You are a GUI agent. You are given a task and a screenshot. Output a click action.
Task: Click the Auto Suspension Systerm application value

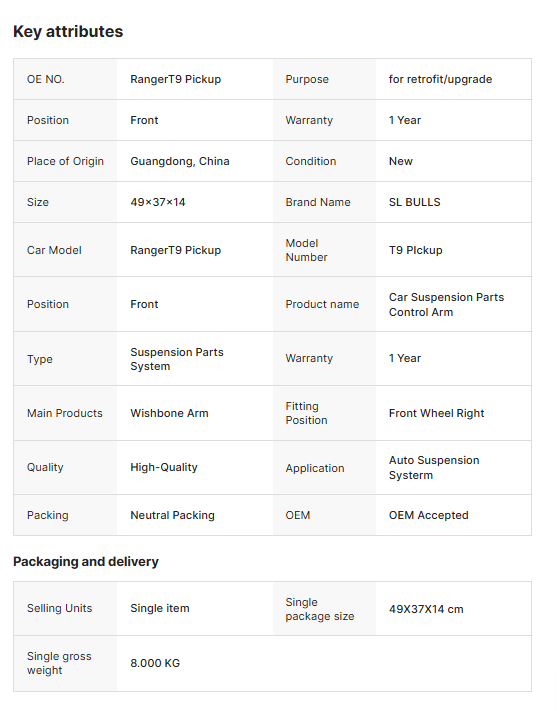click(x=434, y=468)
